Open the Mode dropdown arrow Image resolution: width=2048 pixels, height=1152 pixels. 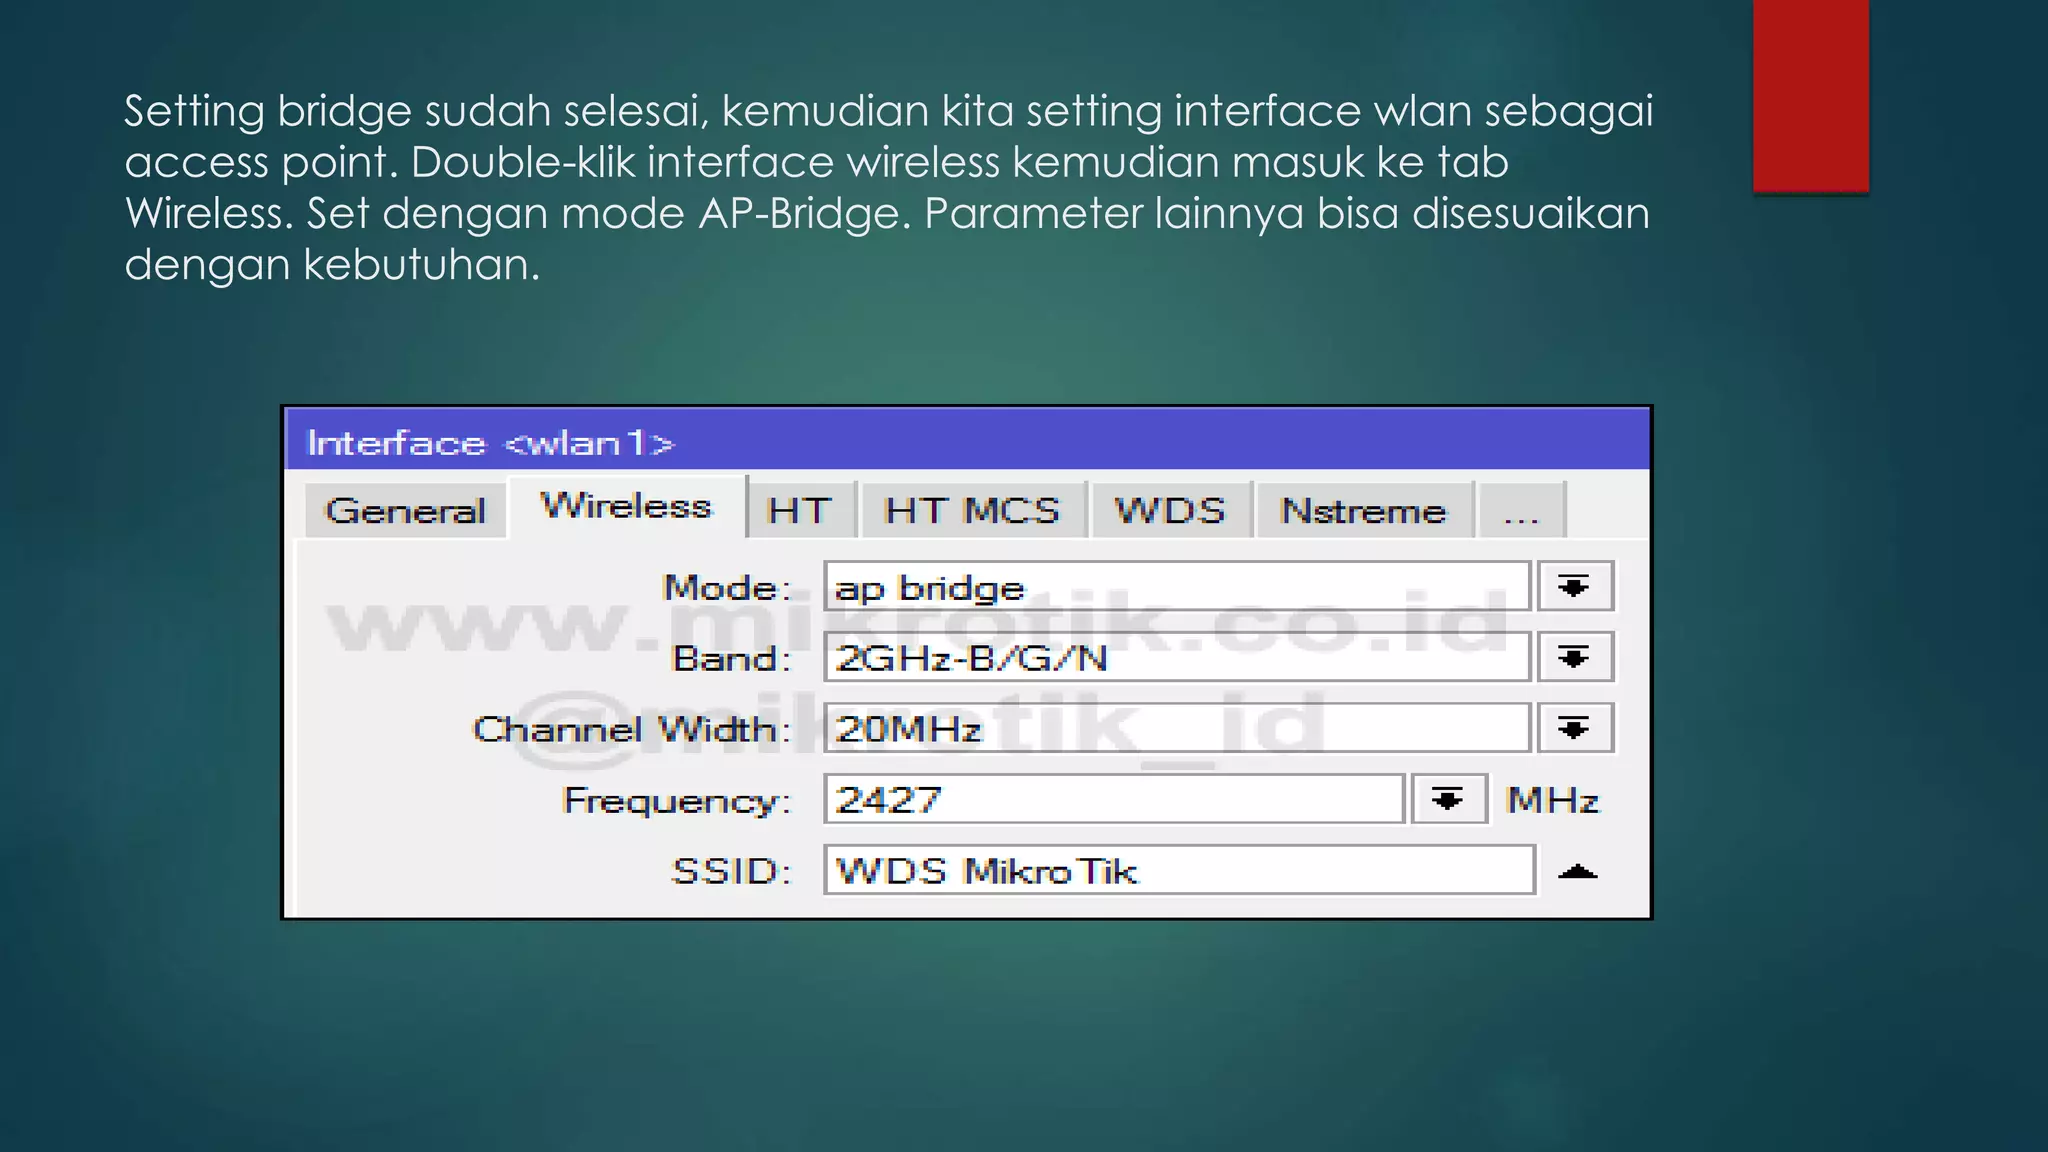1575,586
